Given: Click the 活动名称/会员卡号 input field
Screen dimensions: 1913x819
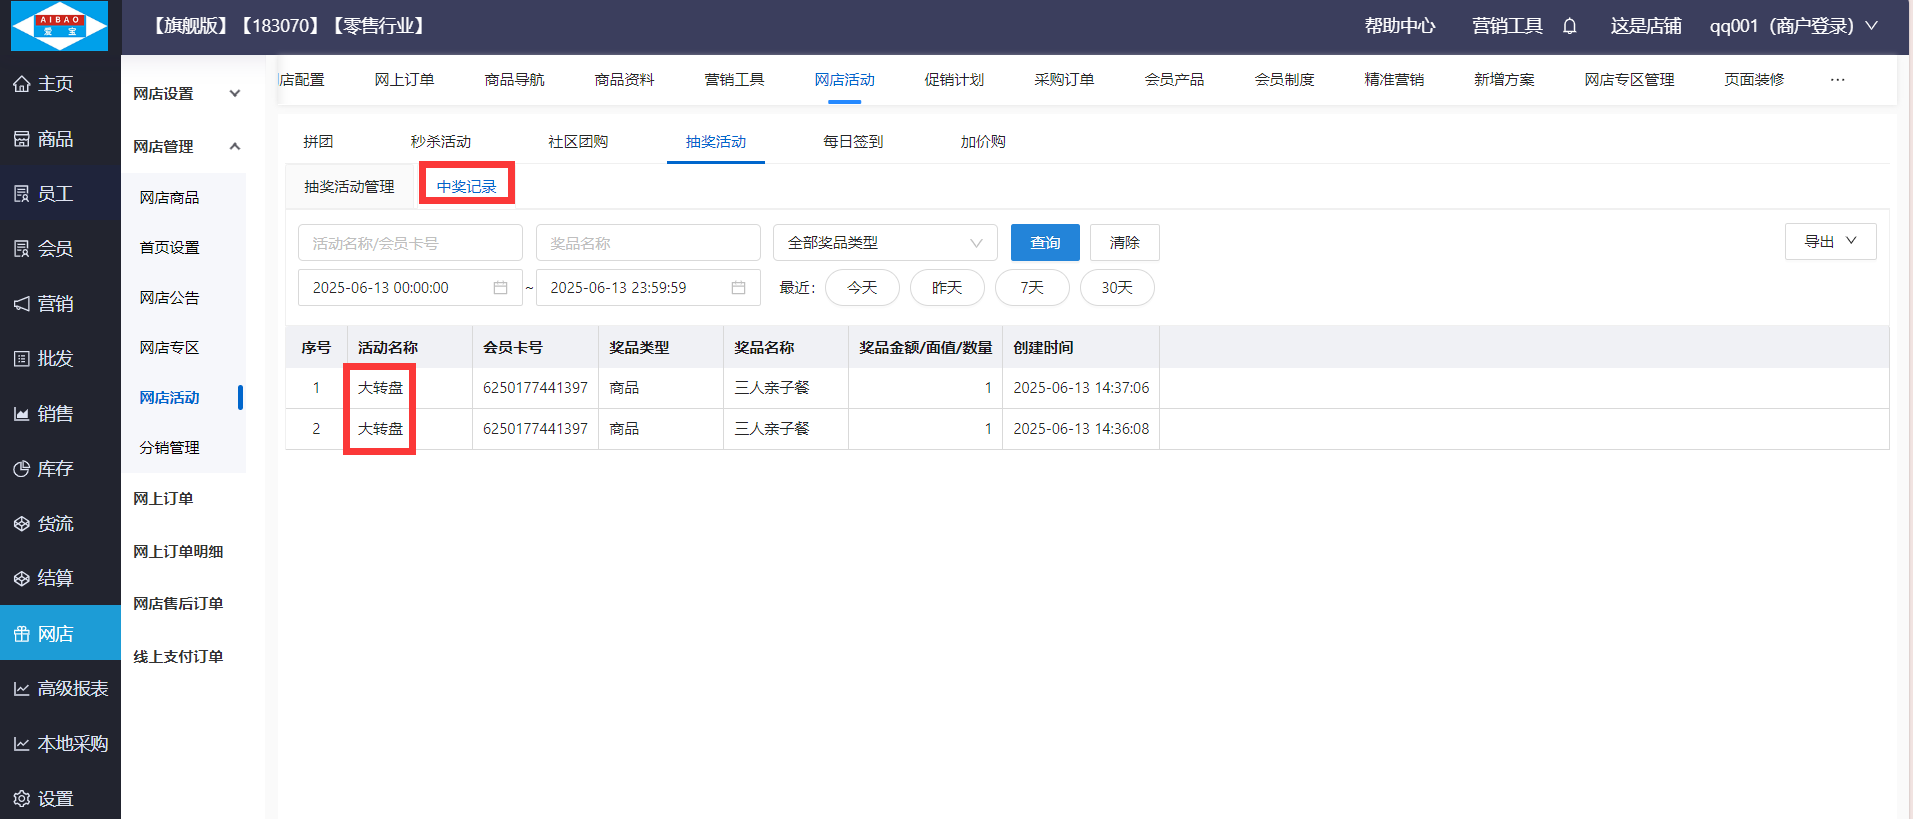Looking at the screenshot, I should tap(409, 243).
